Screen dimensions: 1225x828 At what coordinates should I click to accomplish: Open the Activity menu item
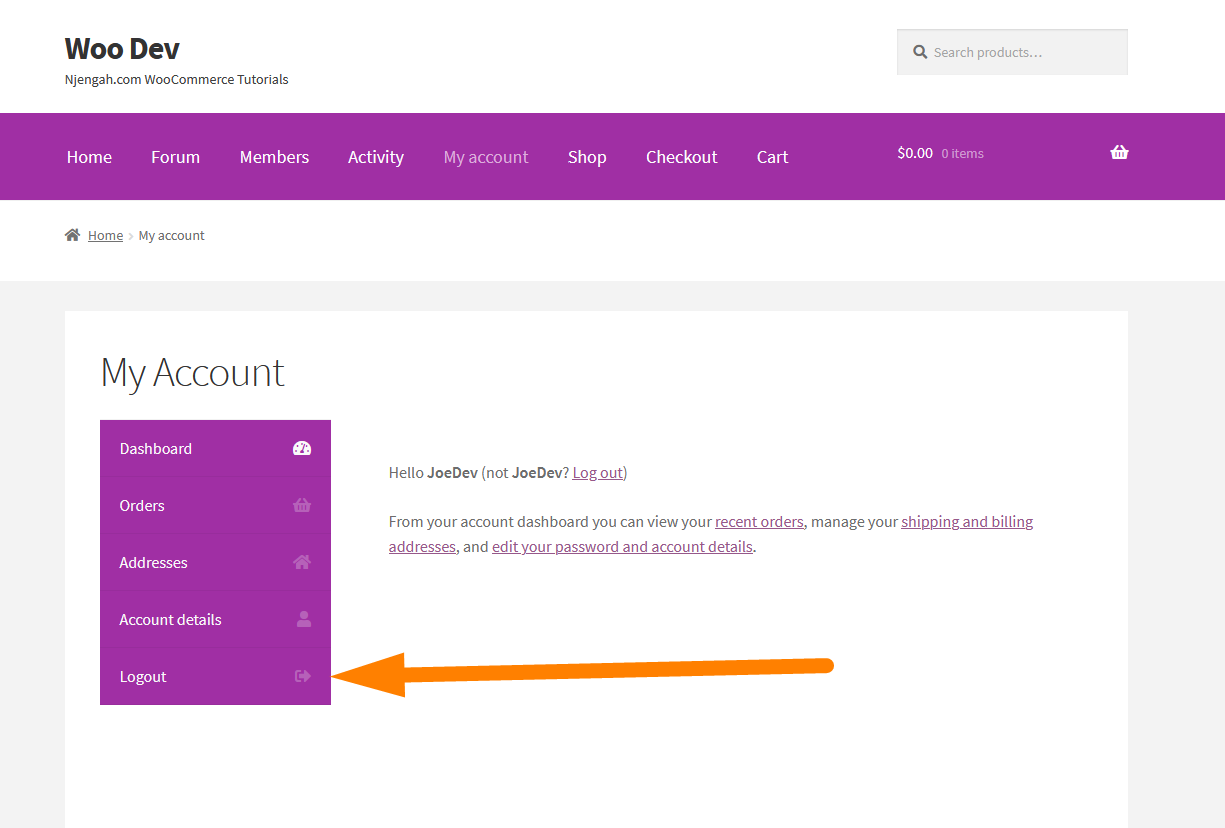(376, 157)
